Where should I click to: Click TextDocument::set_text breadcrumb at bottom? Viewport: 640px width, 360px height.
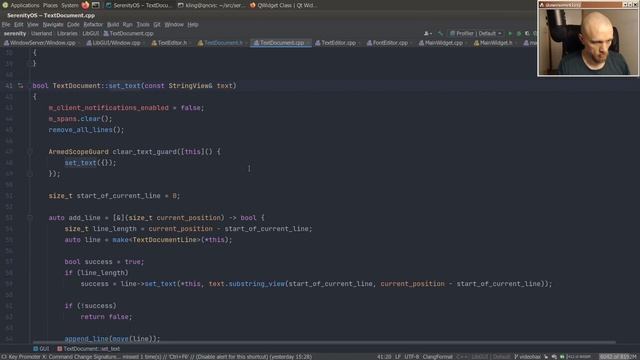89,349
